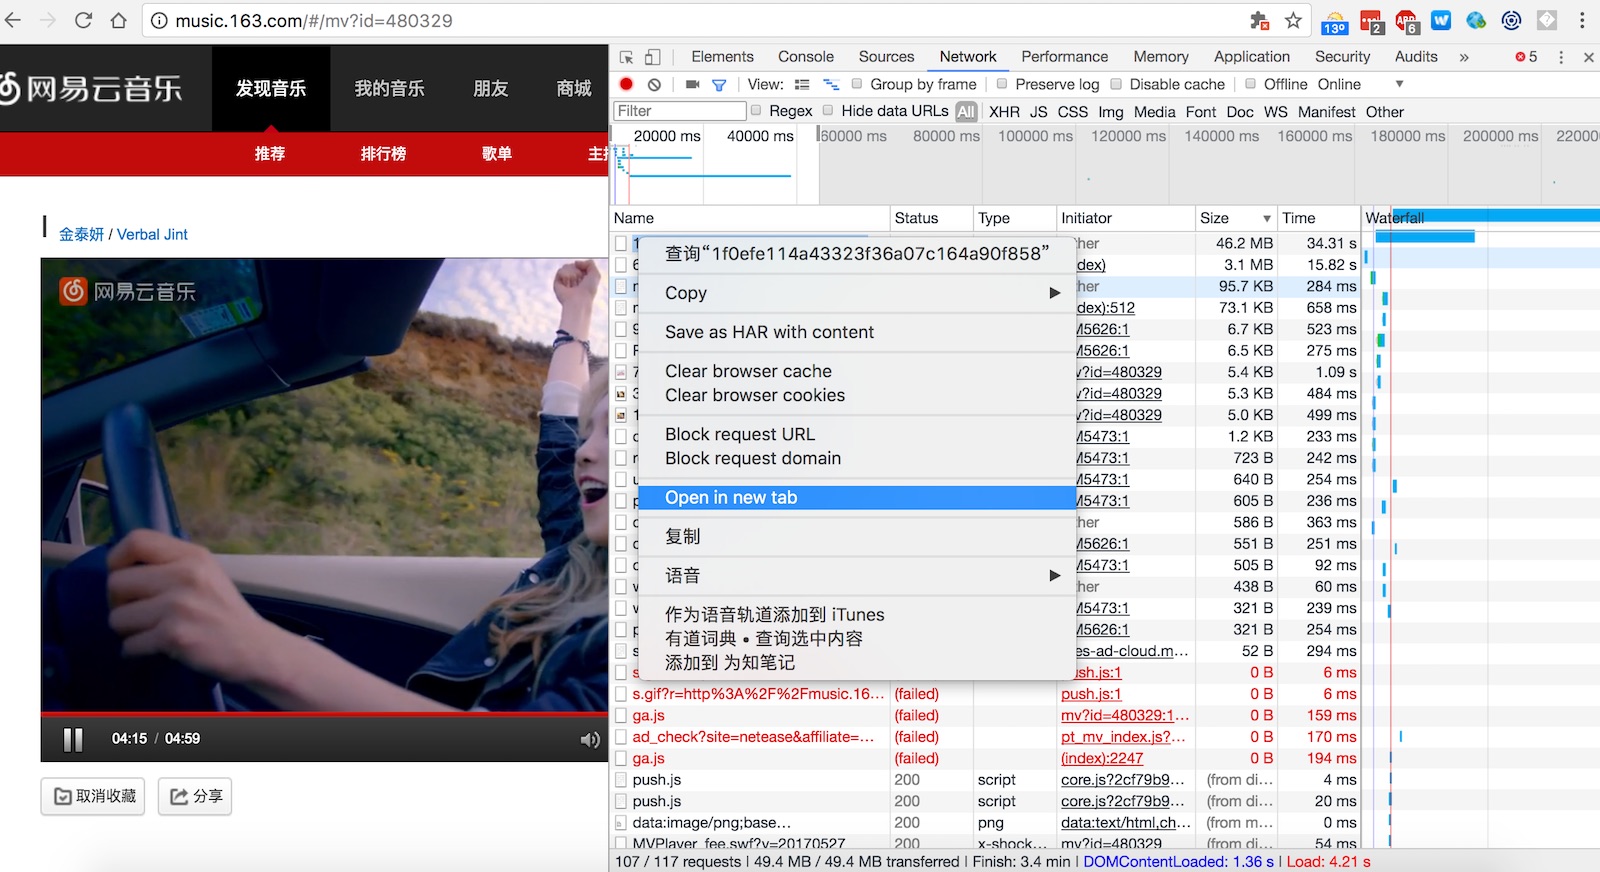Check the Disable cache option

tap(1117, 84)
